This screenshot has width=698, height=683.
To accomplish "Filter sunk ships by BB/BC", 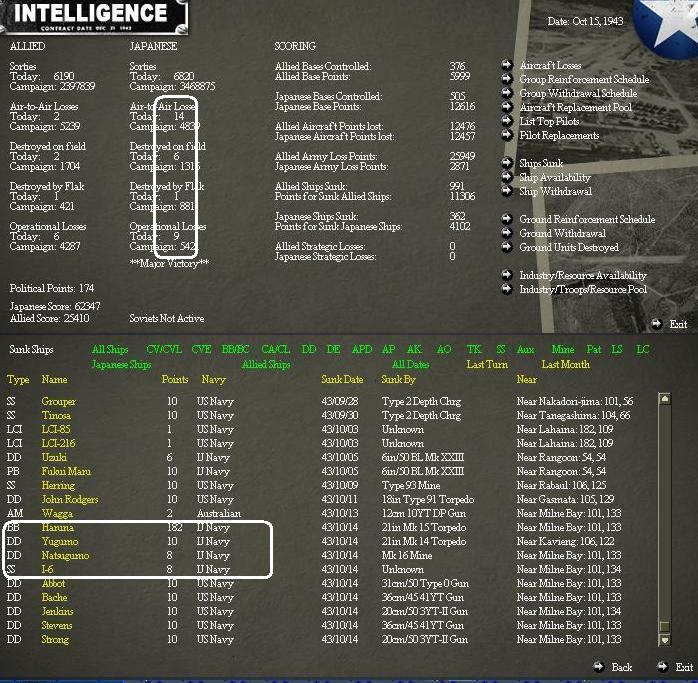I will click(235, 350).
